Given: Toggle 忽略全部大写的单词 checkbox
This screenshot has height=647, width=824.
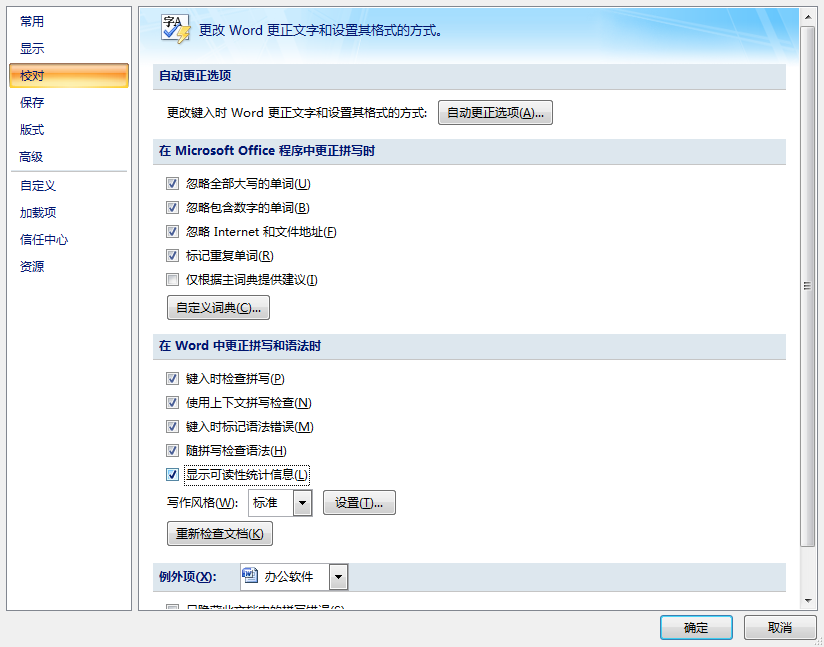Looking at the screenshot, I should pos(172,183).
